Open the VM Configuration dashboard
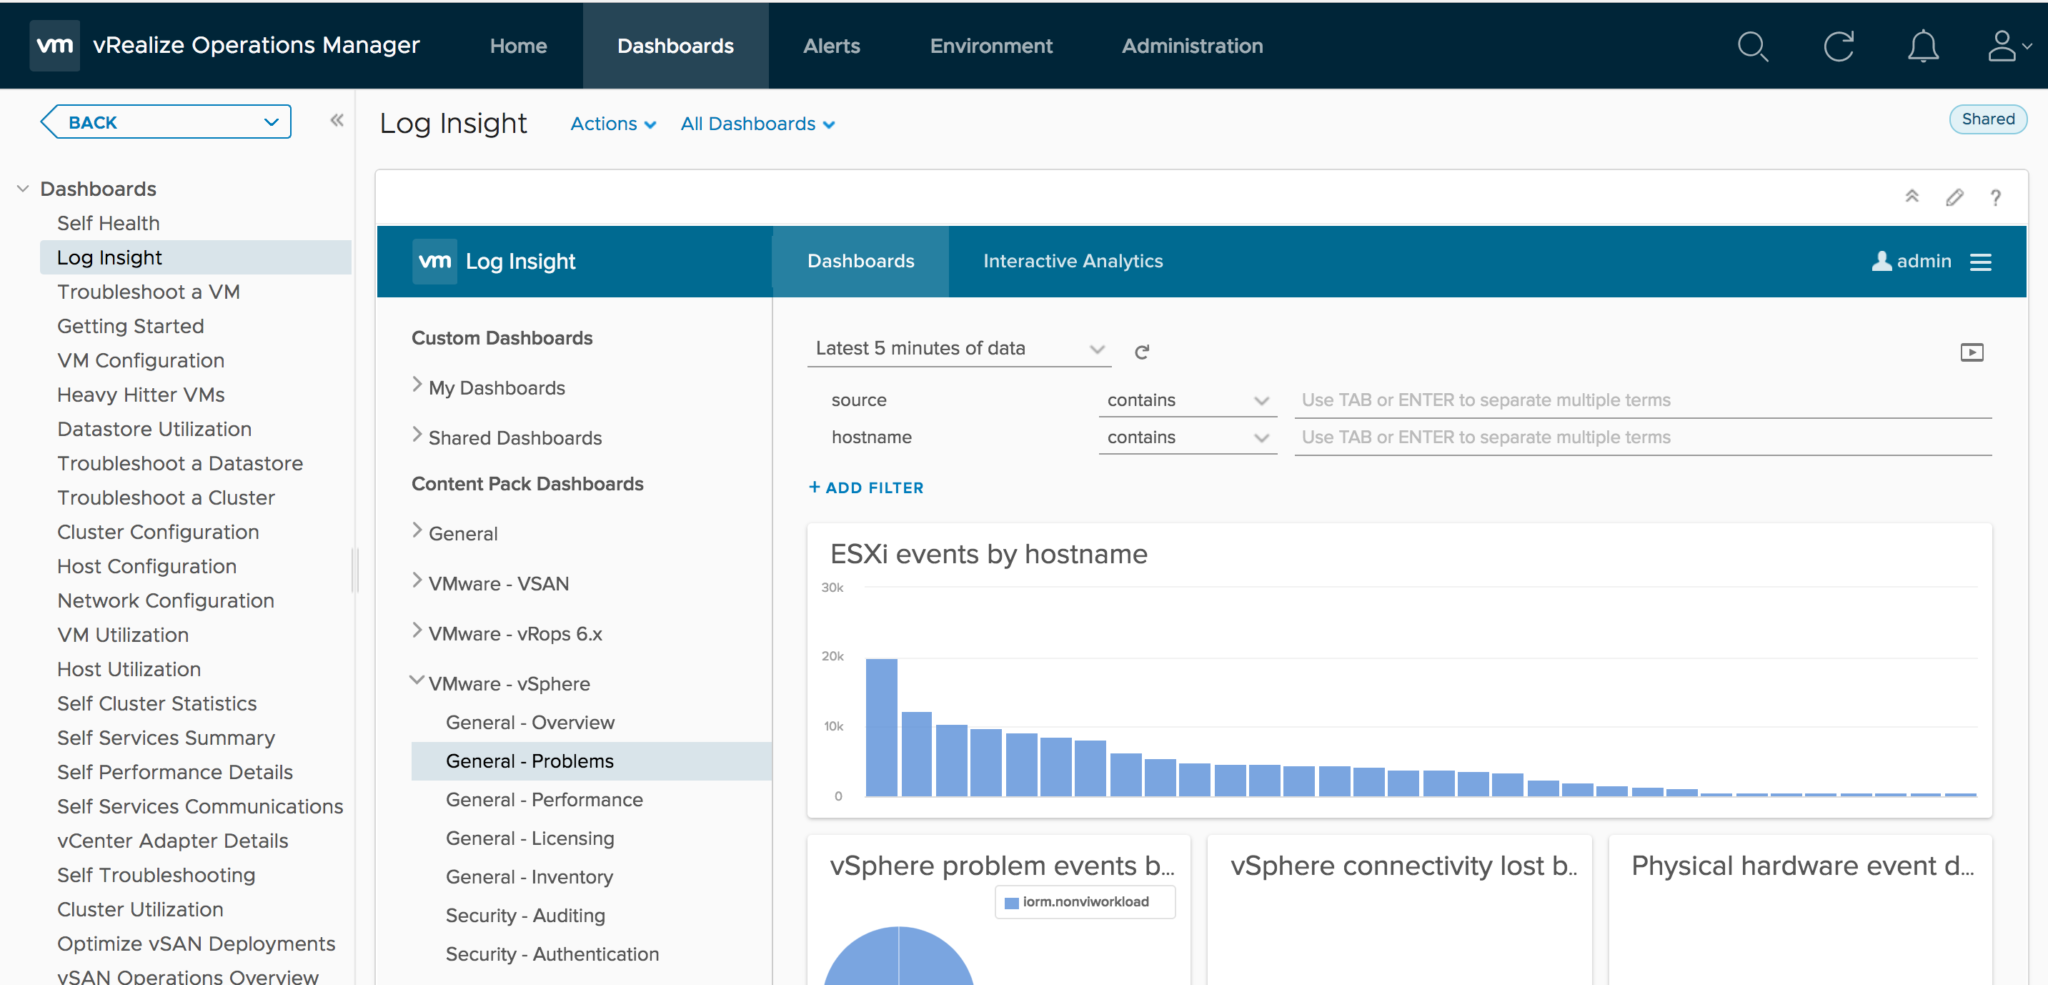The height and width of the screenshot is (985, 2048). (140, 360)
